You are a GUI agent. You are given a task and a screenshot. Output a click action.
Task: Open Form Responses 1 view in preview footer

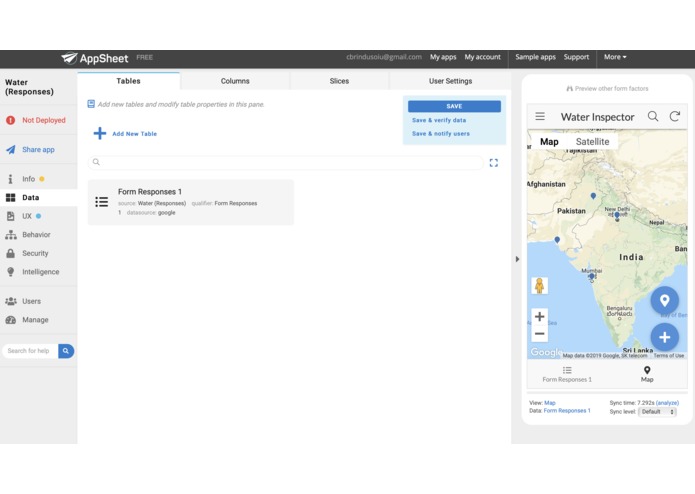pos(567,374)
